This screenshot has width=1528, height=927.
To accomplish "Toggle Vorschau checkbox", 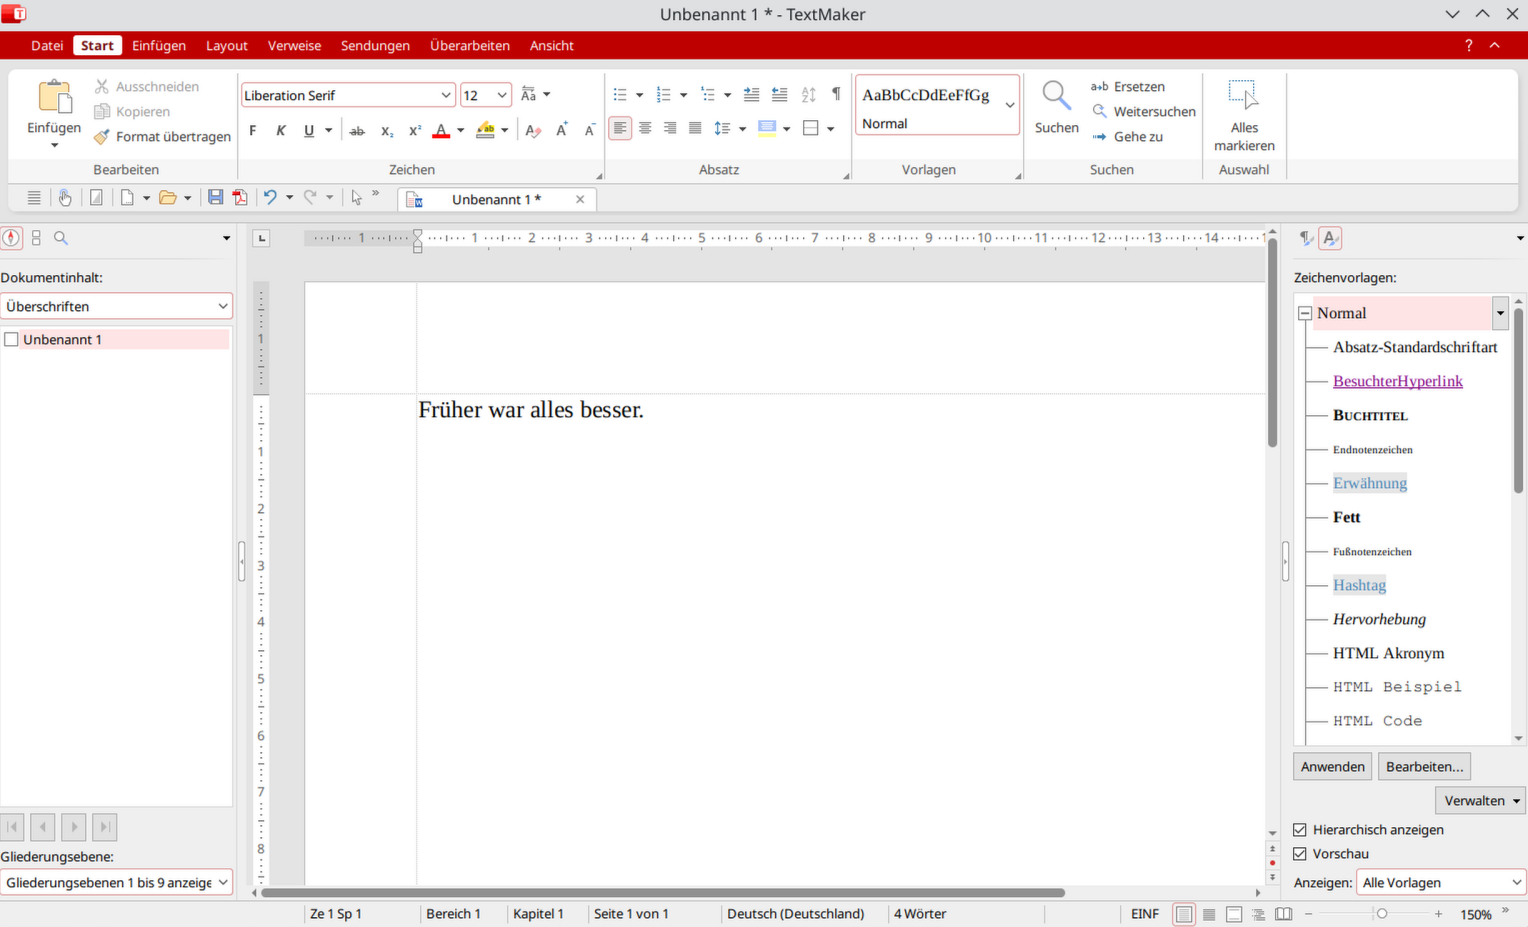I will coord(1300,854).
